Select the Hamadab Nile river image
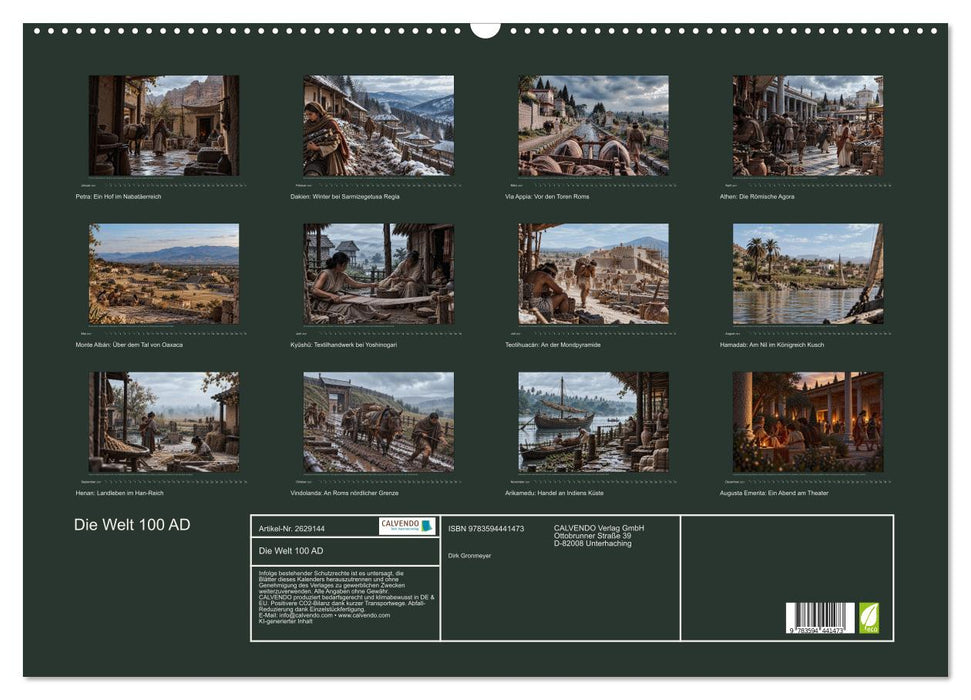Image resolution: width=971 pixels, height=700 pixels. pos(808,274)
